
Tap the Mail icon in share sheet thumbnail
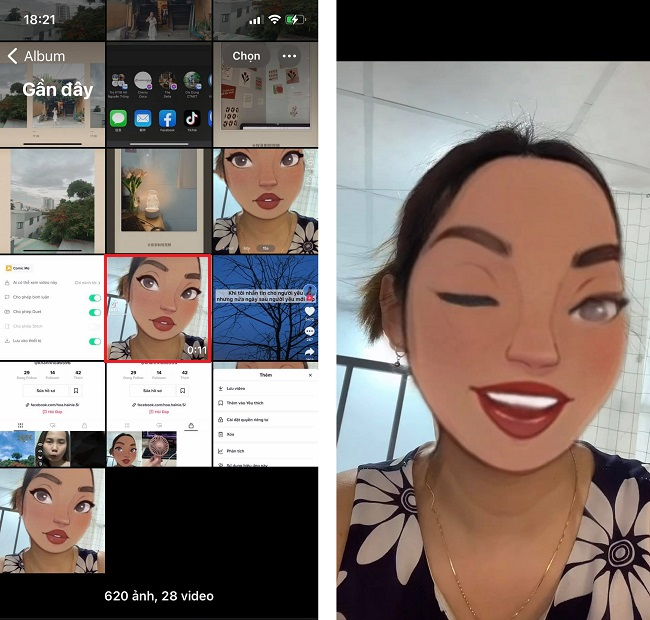(143, 119)
